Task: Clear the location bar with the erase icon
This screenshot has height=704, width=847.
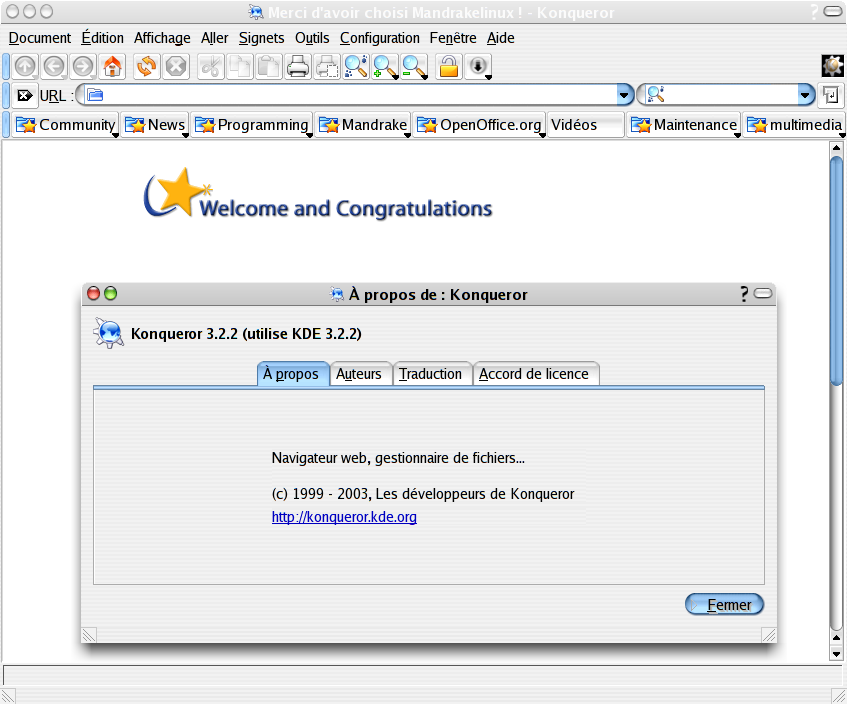Action: coord(24,96)
